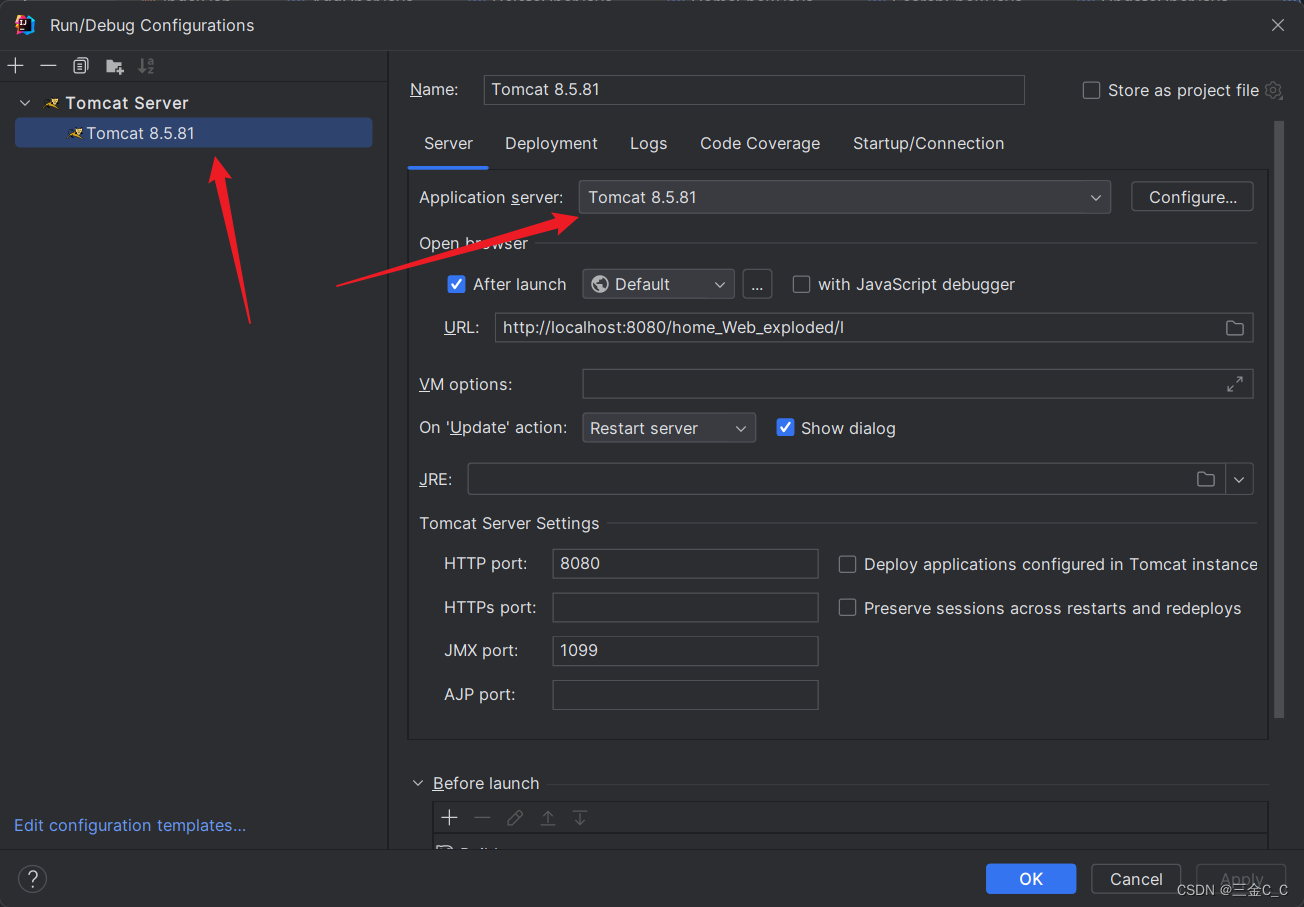Close the Run/Debug Configurations dialog

(x=1278, y=25)
